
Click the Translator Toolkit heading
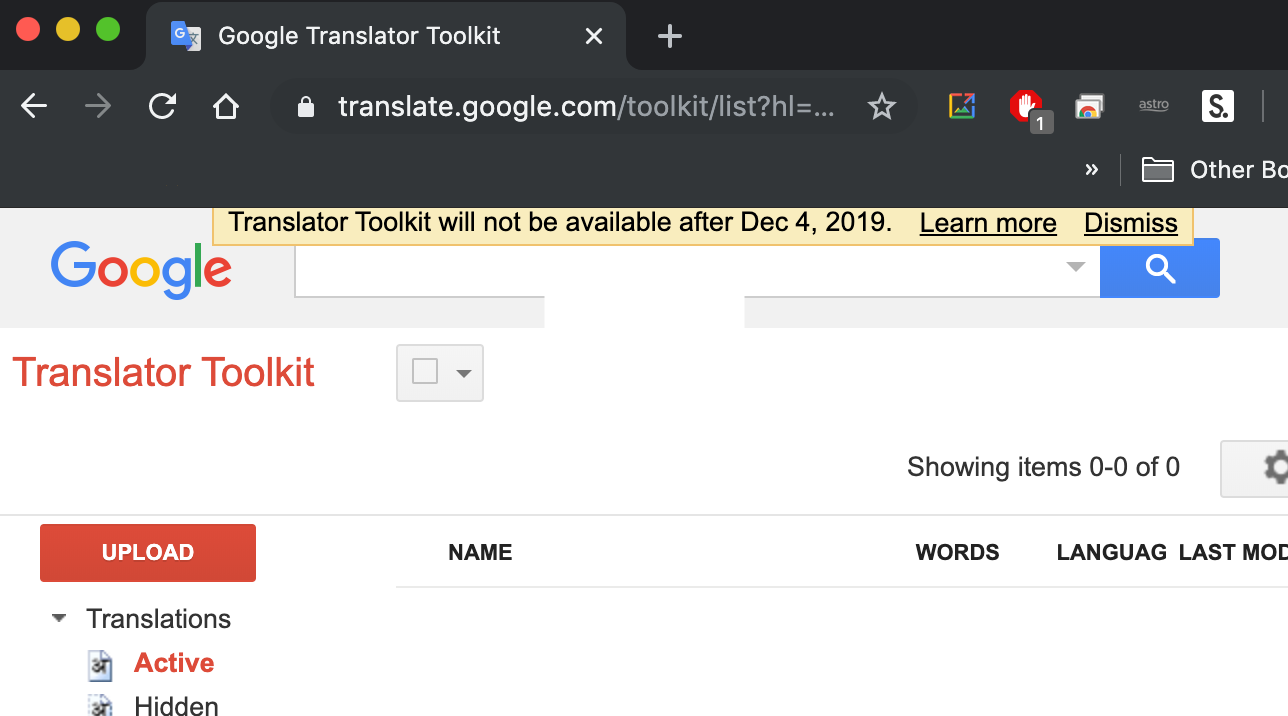tap(163, 373)
